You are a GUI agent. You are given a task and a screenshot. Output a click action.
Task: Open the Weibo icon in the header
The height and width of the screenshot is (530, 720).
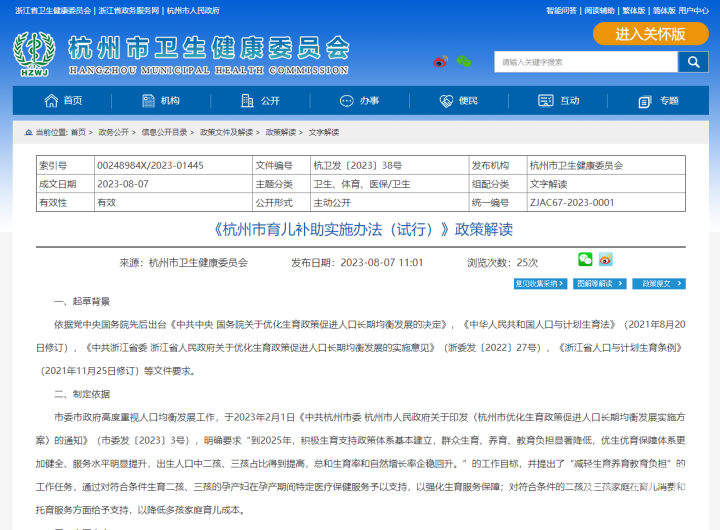point(441,62)
